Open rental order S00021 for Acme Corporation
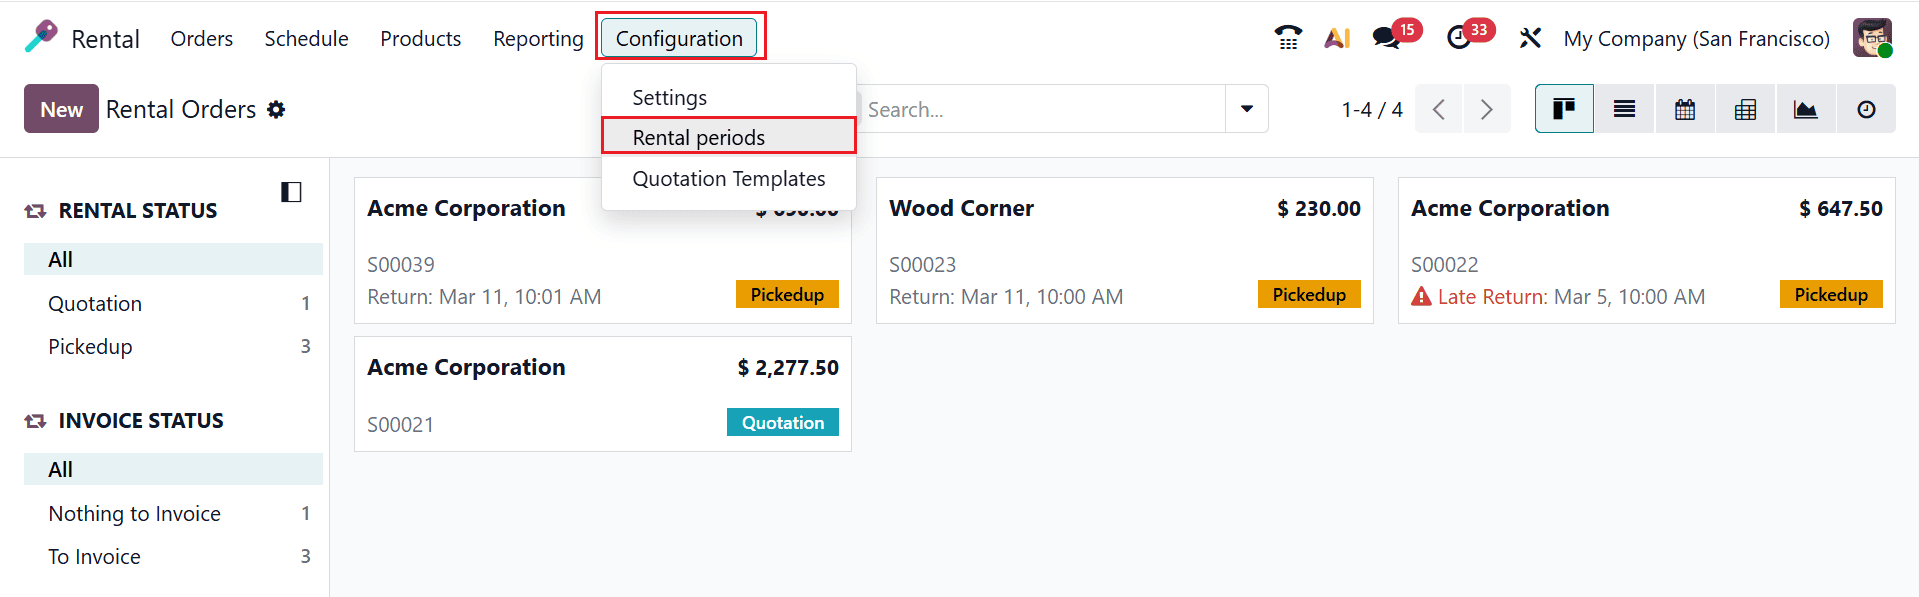Viewport: 1919px width, 597px height. 466,367
